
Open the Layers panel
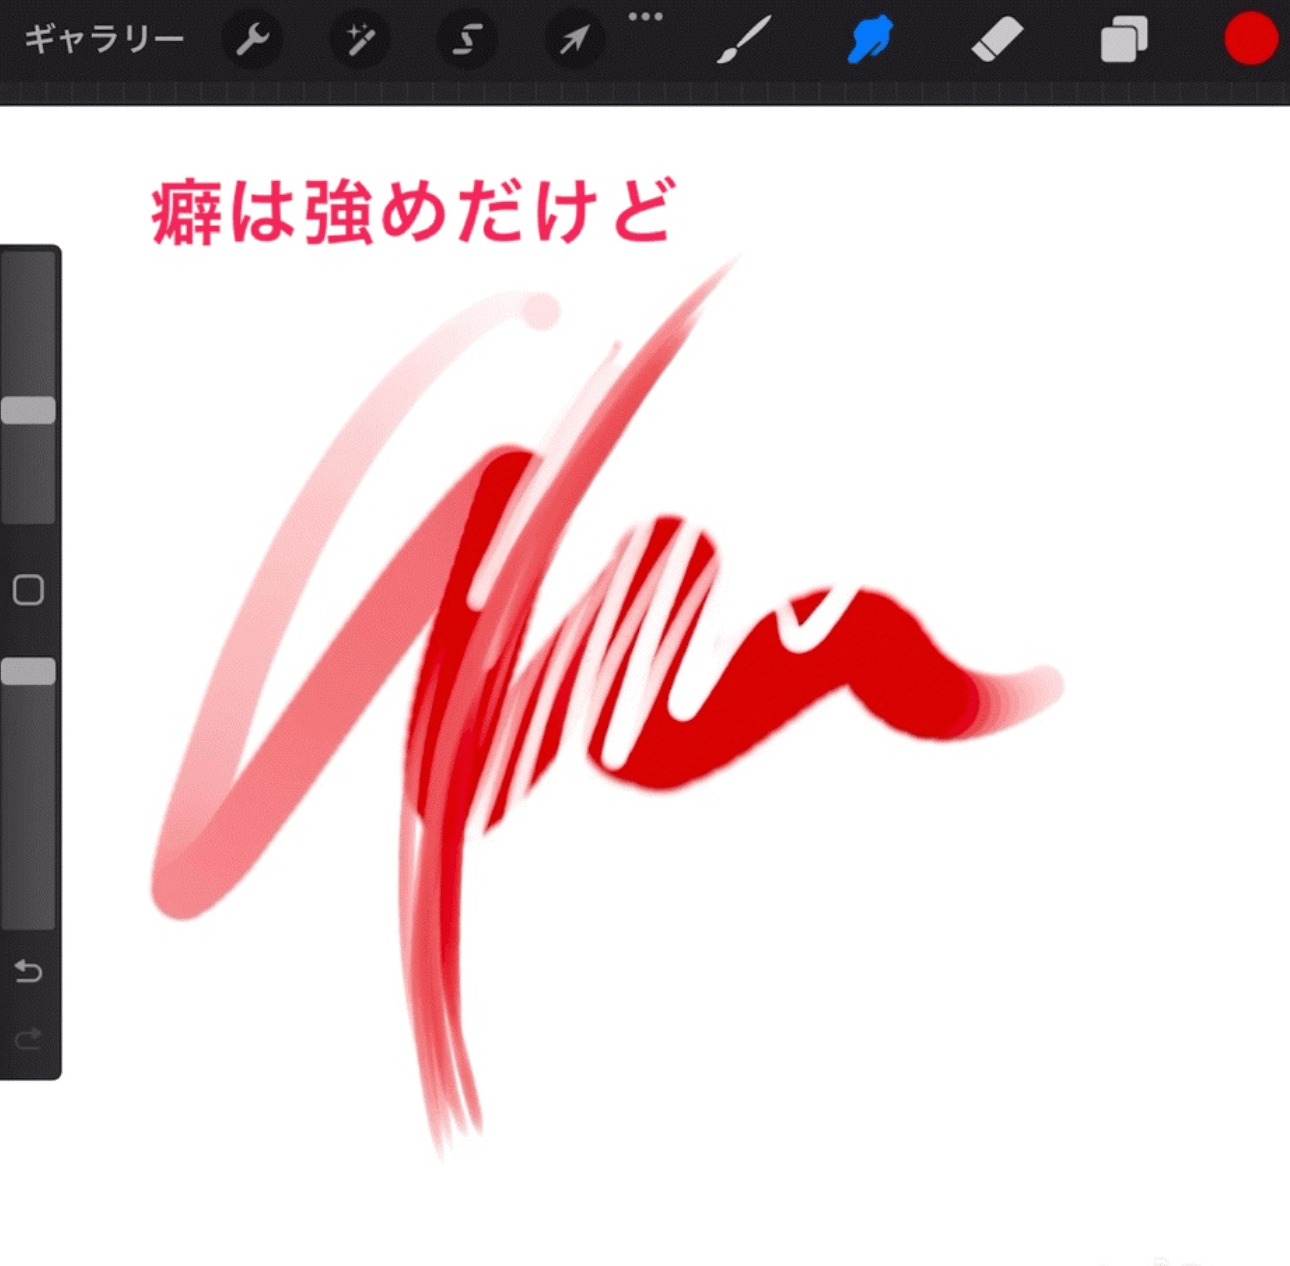[1124, 41]
